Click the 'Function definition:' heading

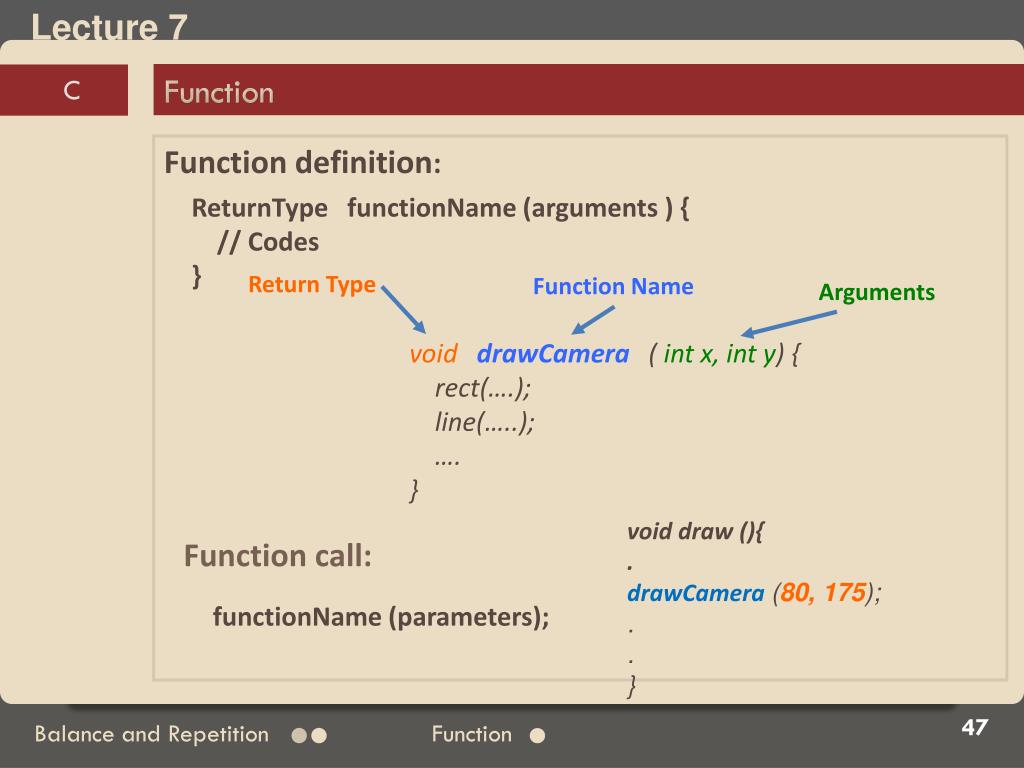point(302,163)
